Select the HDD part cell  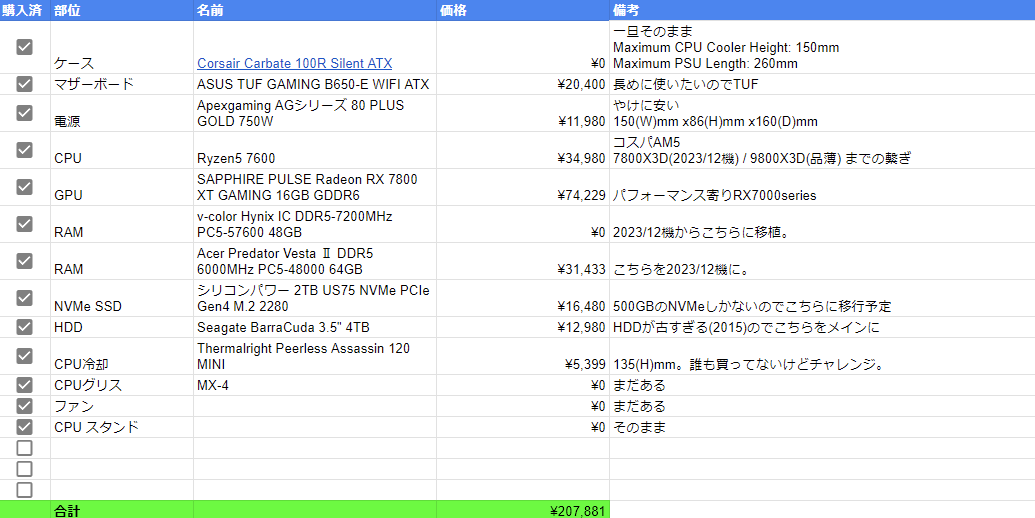click(122, 327)
